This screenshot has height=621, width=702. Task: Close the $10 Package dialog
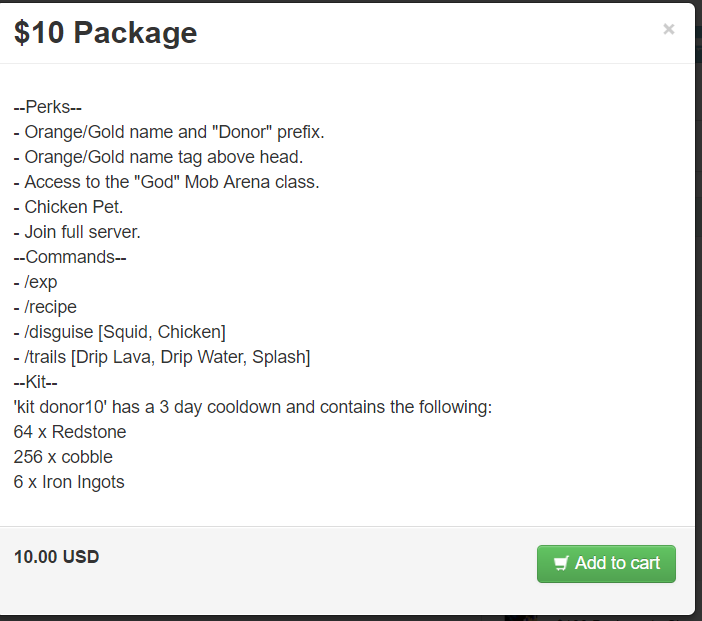tap(668, 29)
